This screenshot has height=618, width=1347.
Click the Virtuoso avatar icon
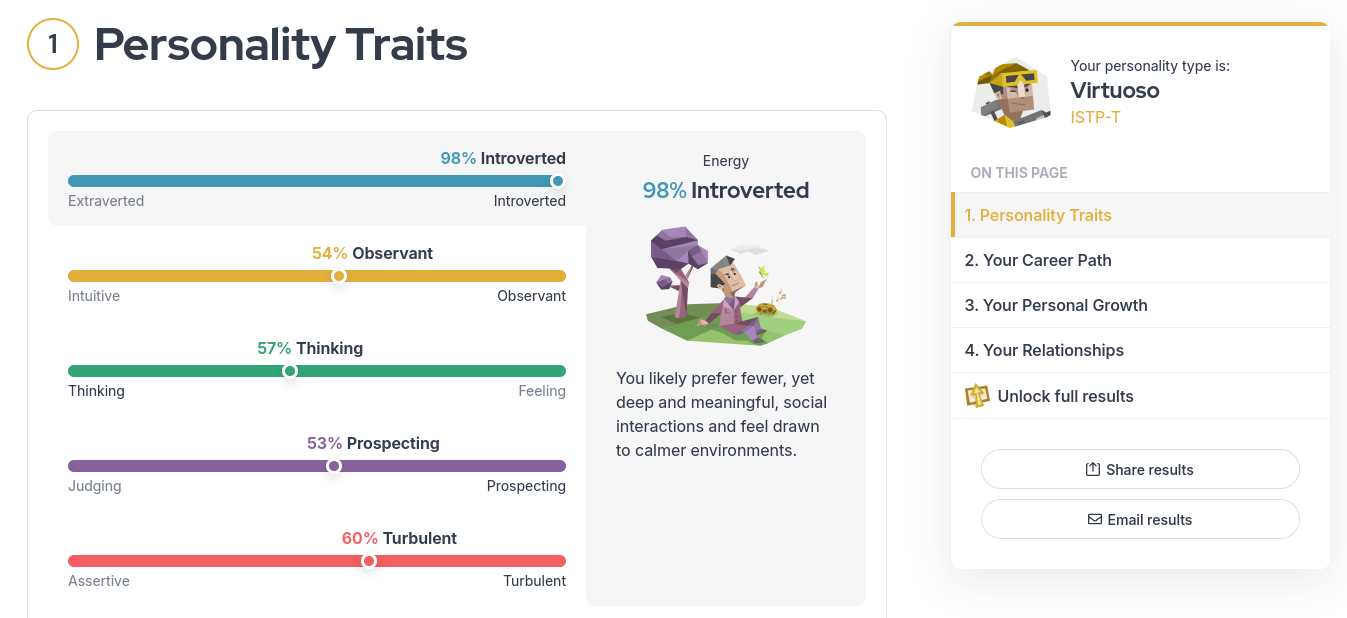point(1011,93)
